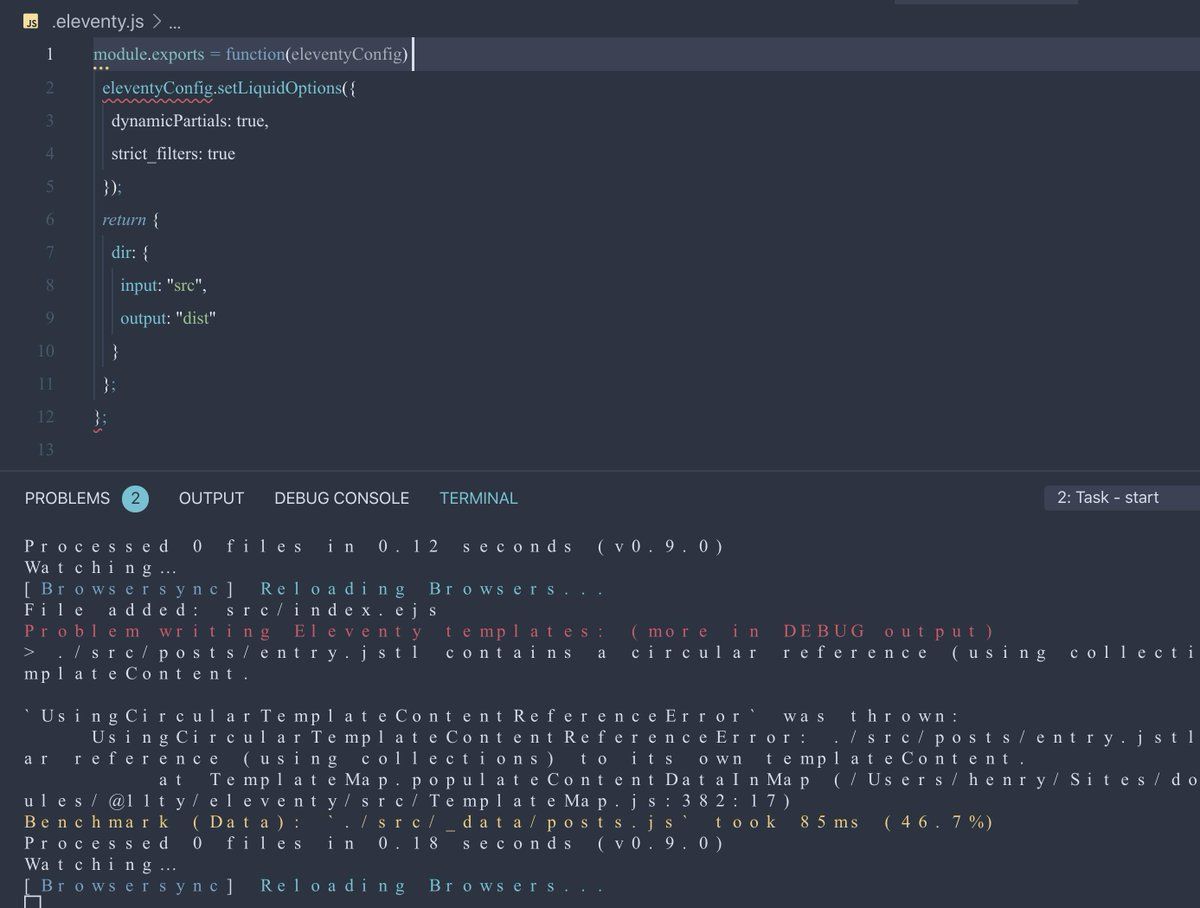Open the .eleventy.js breadcrumb item
This screenshot has width=1200, height=908.
pyautogui.click(x=98, y=21)
